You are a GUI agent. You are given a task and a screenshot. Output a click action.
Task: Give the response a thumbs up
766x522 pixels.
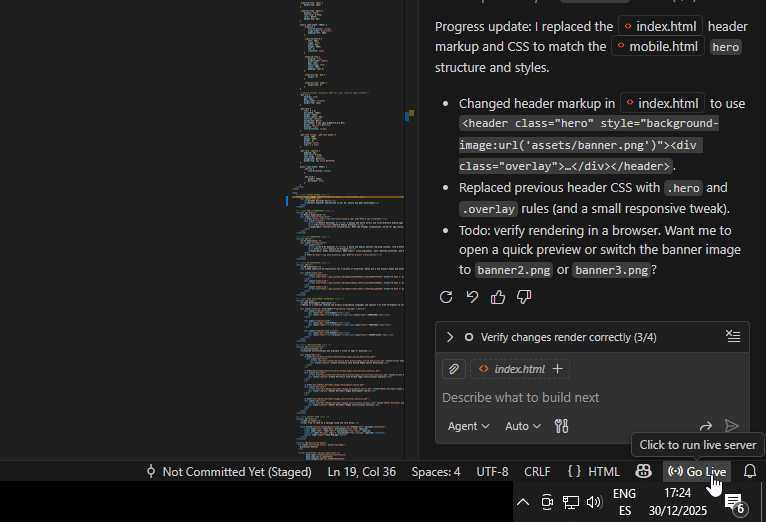pyautogui.click(x=498, y=297)
